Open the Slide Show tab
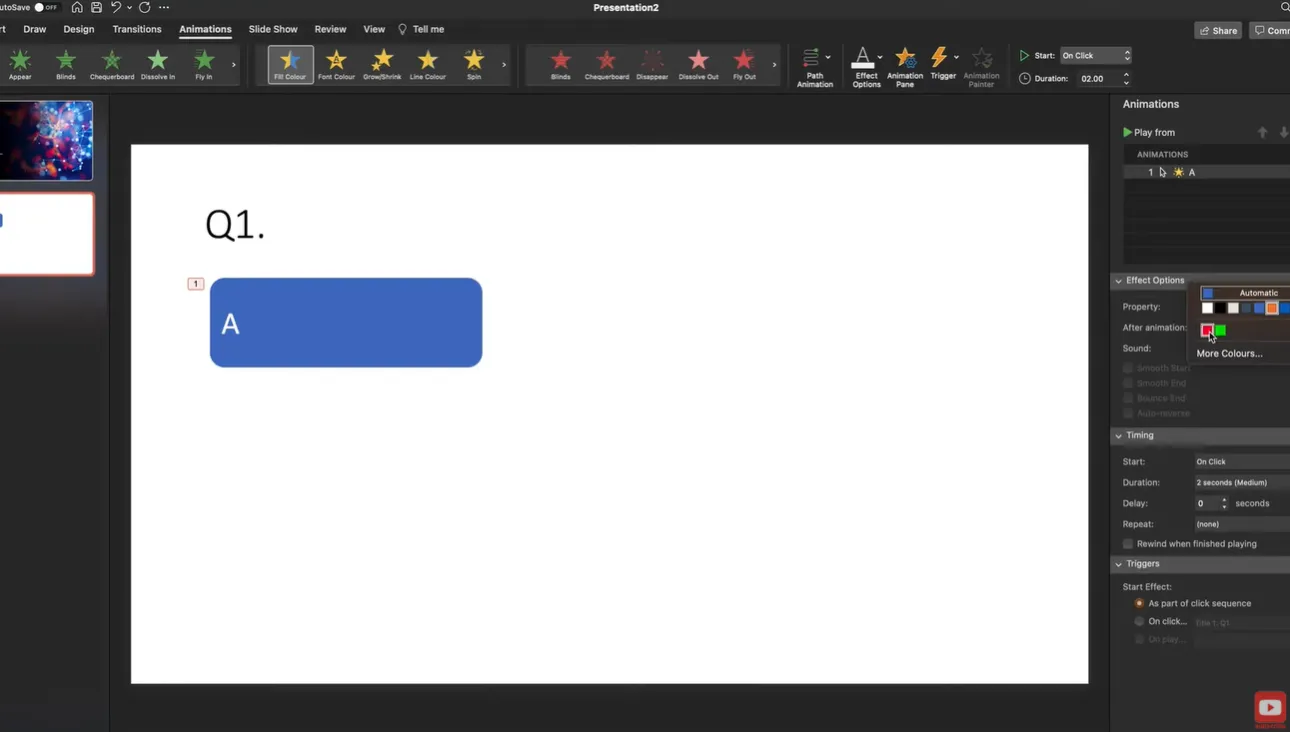 pyautogui.click(x=273, y=29)
